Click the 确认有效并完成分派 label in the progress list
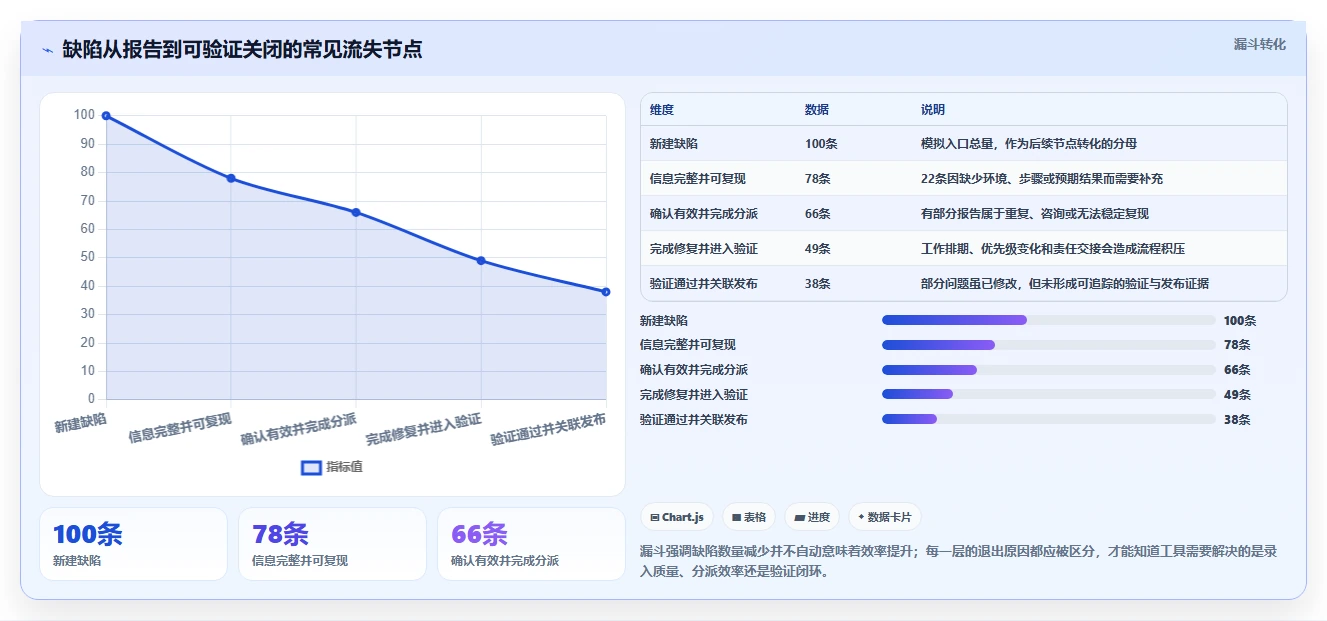The image size is (1327, 621). [x=694, y=370]
